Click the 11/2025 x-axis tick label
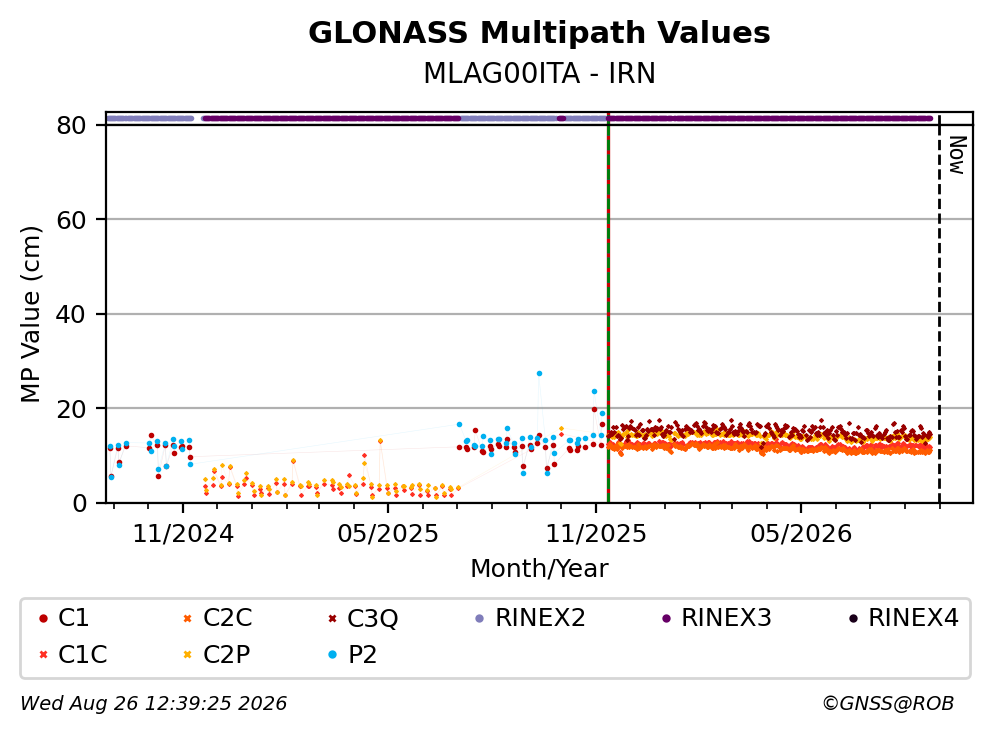This screenshot has width=993, height=734. (596, 534)
